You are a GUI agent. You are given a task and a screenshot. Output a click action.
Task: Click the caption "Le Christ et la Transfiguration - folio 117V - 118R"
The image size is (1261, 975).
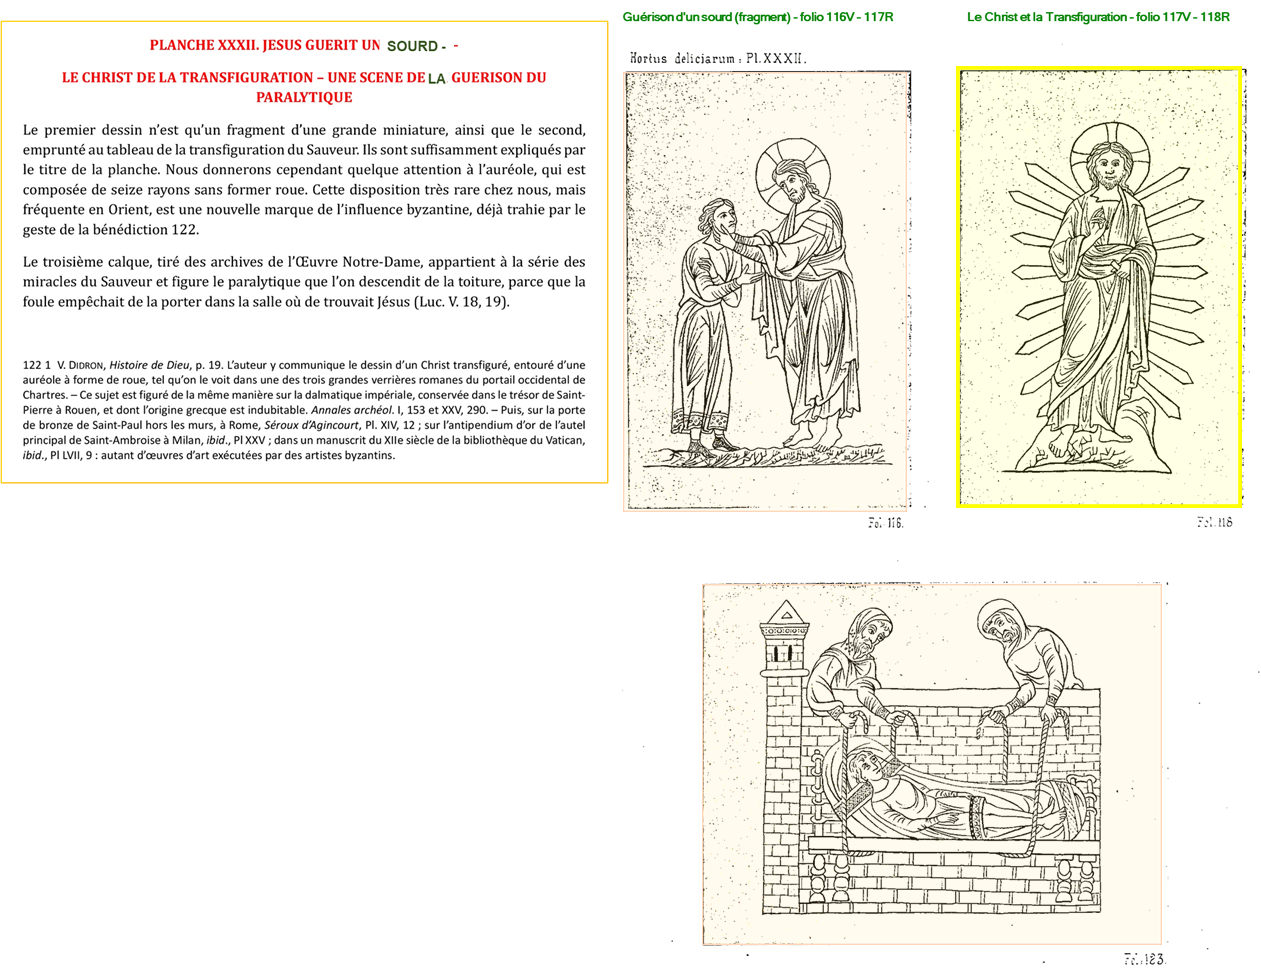(x=1098, y=17)
